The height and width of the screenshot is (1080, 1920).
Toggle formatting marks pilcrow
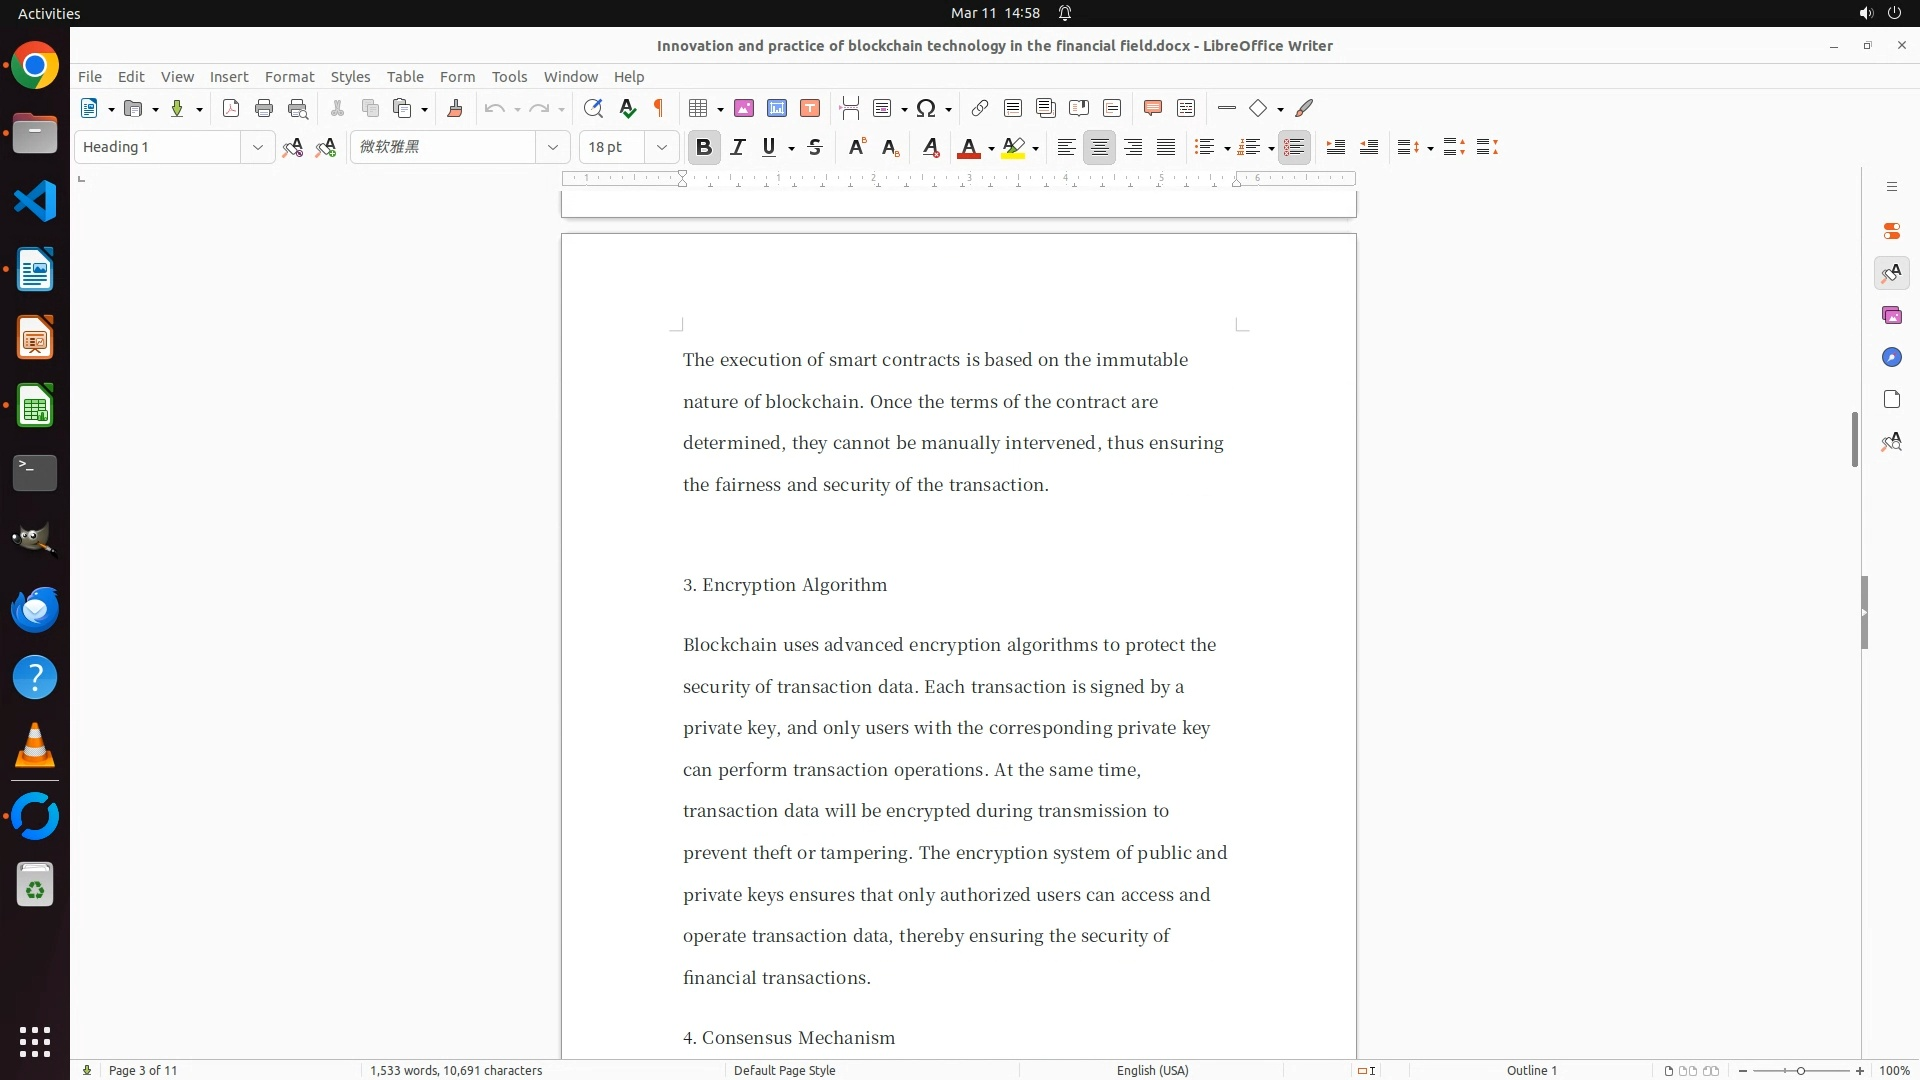point(659,108)
